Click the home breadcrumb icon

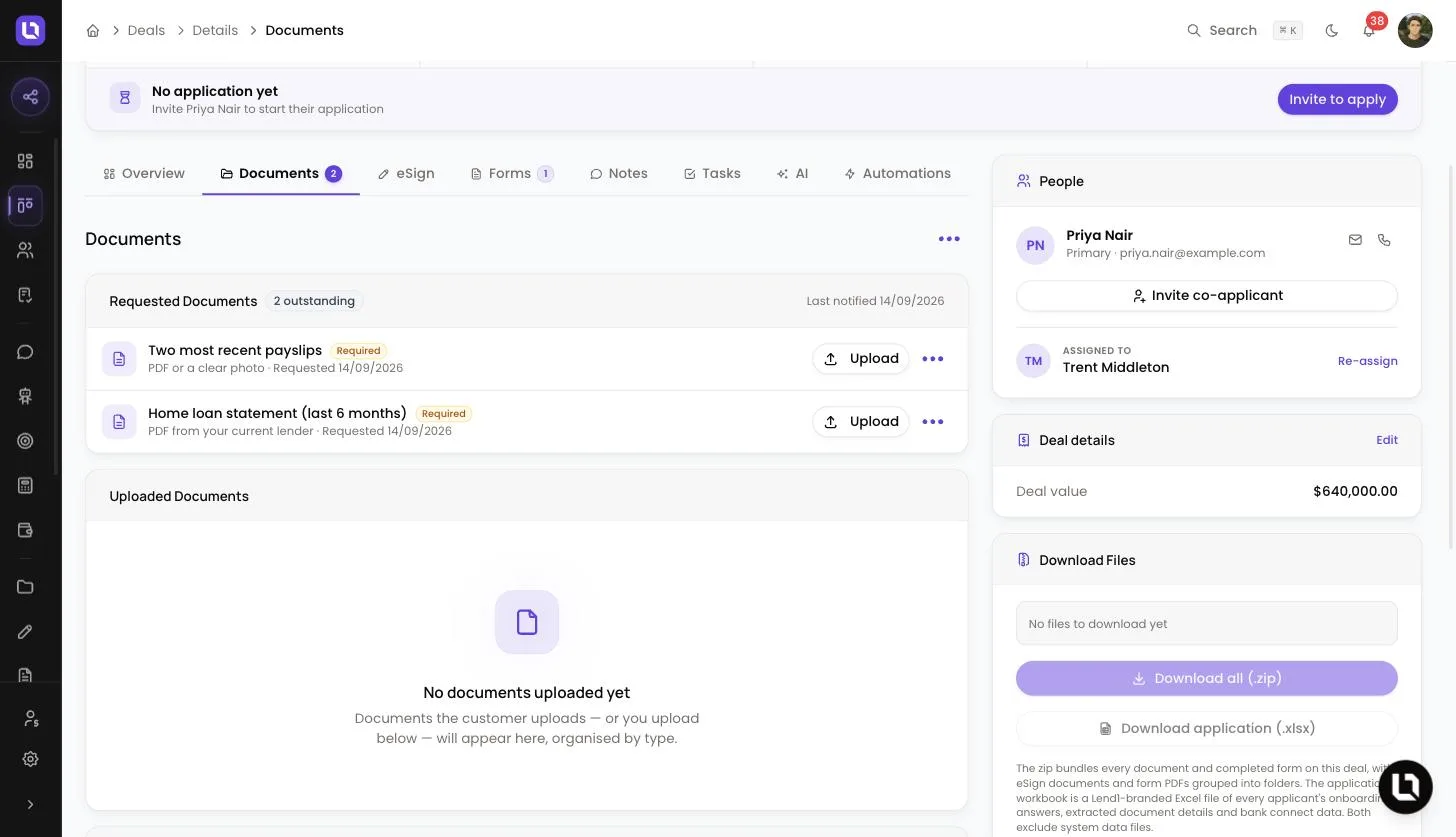93,31
